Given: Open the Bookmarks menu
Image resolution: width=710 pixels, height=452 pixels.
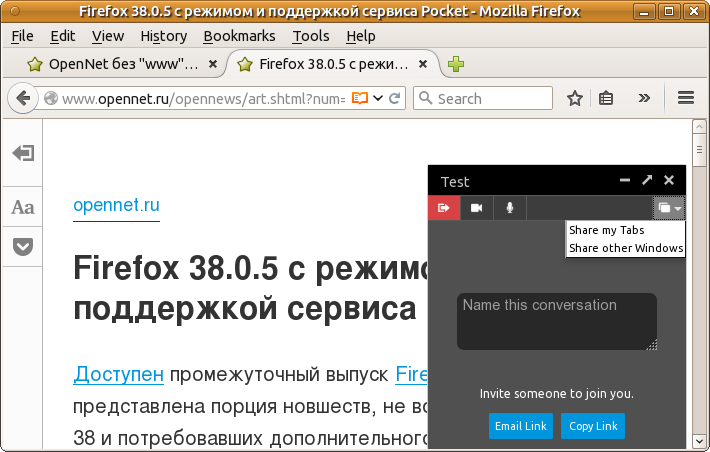Looking at the screenshot, I should (x=239, y=36).
